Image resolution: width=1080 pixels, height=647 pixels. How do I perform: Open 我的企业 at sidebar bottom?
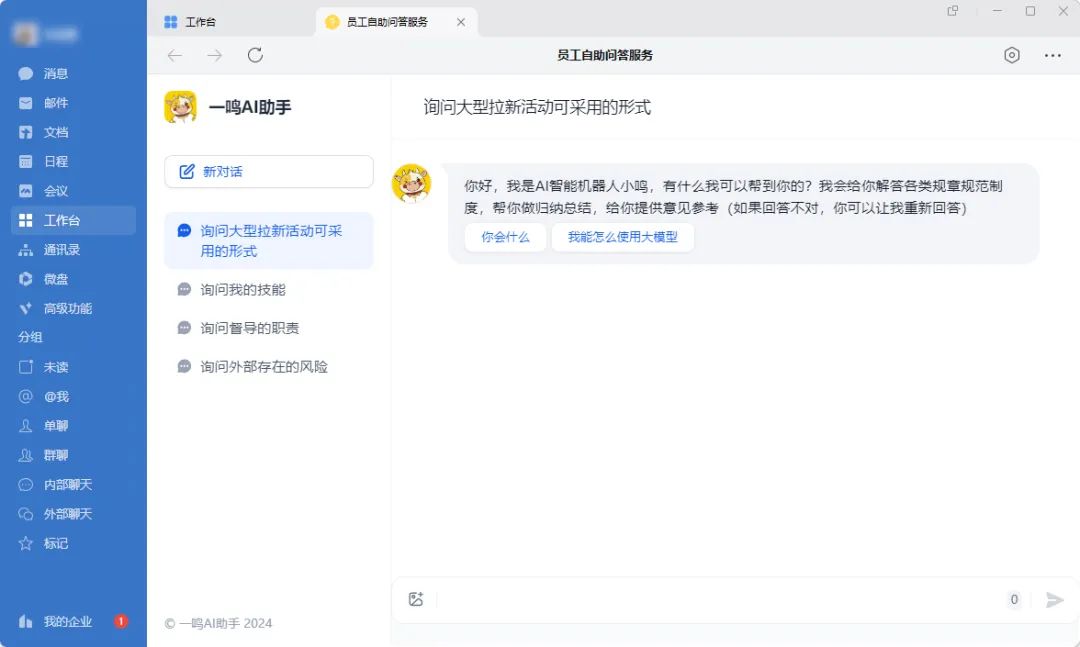pyautogui.click(x=67, y=621)
